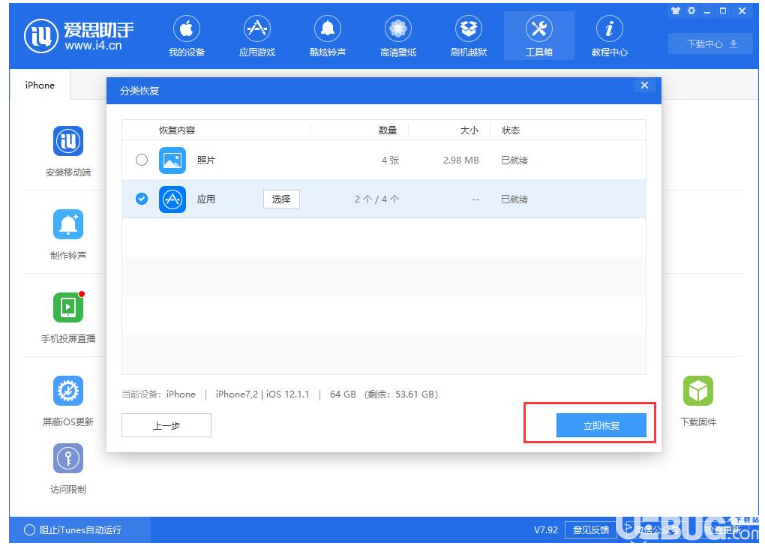Select the 照片 photos radio button

pyautogui.click(x=141, y=160)
